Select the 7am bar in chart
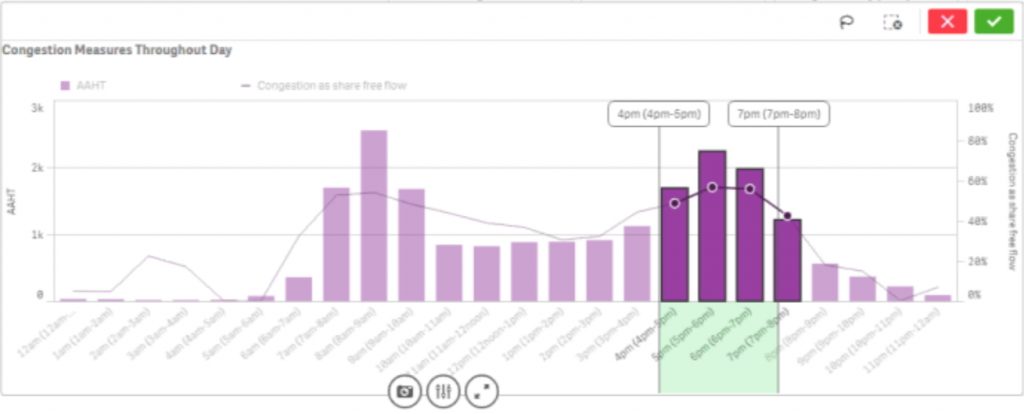The width and height of the screenshot is (1024, 414). 336,244
